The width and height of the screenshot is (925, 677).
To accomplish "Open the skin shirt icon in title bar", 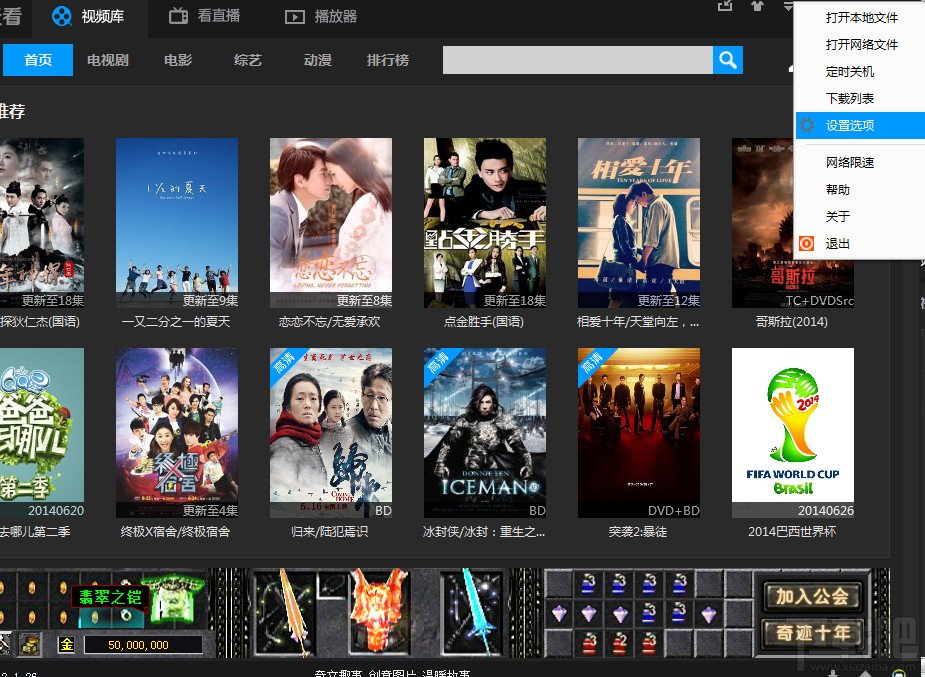I will tap(757, 6).
